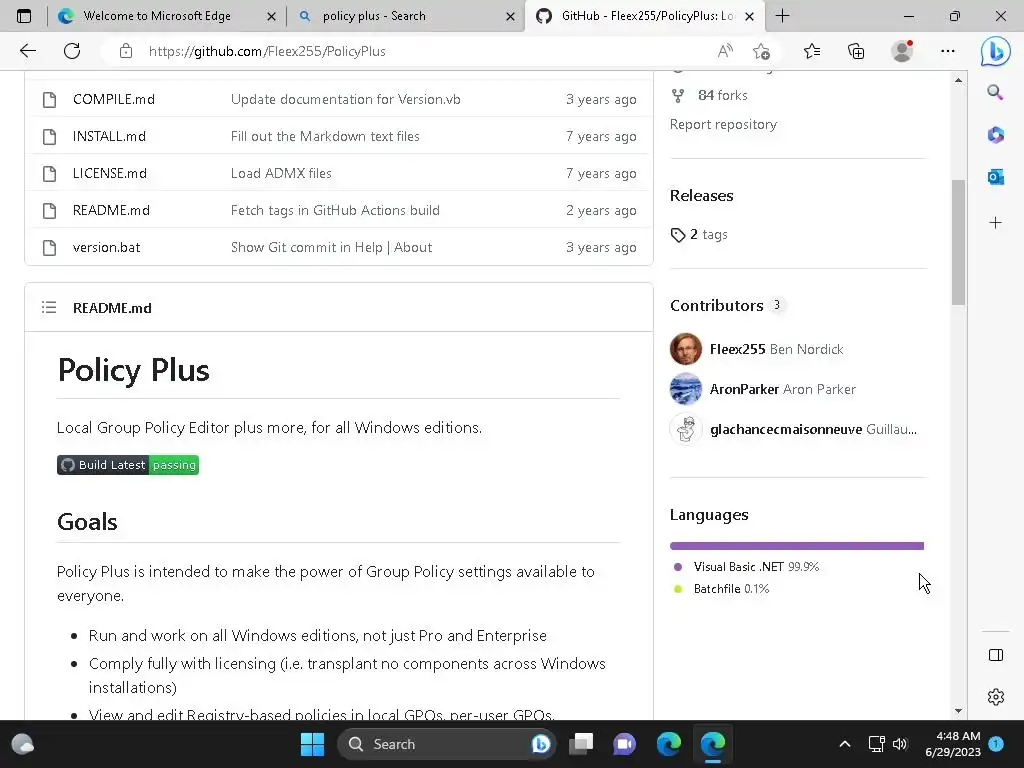Refresh the GitHub page
The image size is (1024, 768).
pyautogui.click(x=72, y=51)
